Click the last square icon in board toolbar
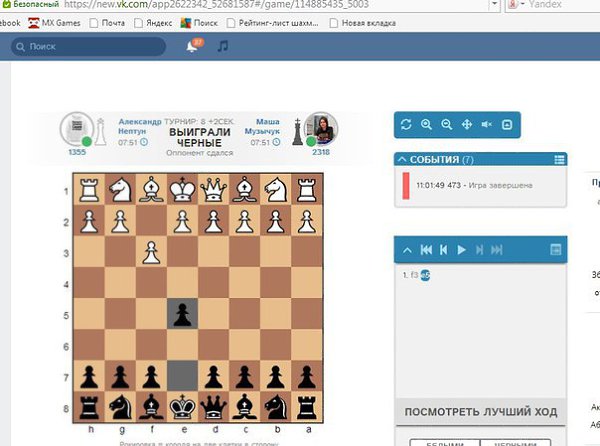Screen dimensions: 600x446 506,125
